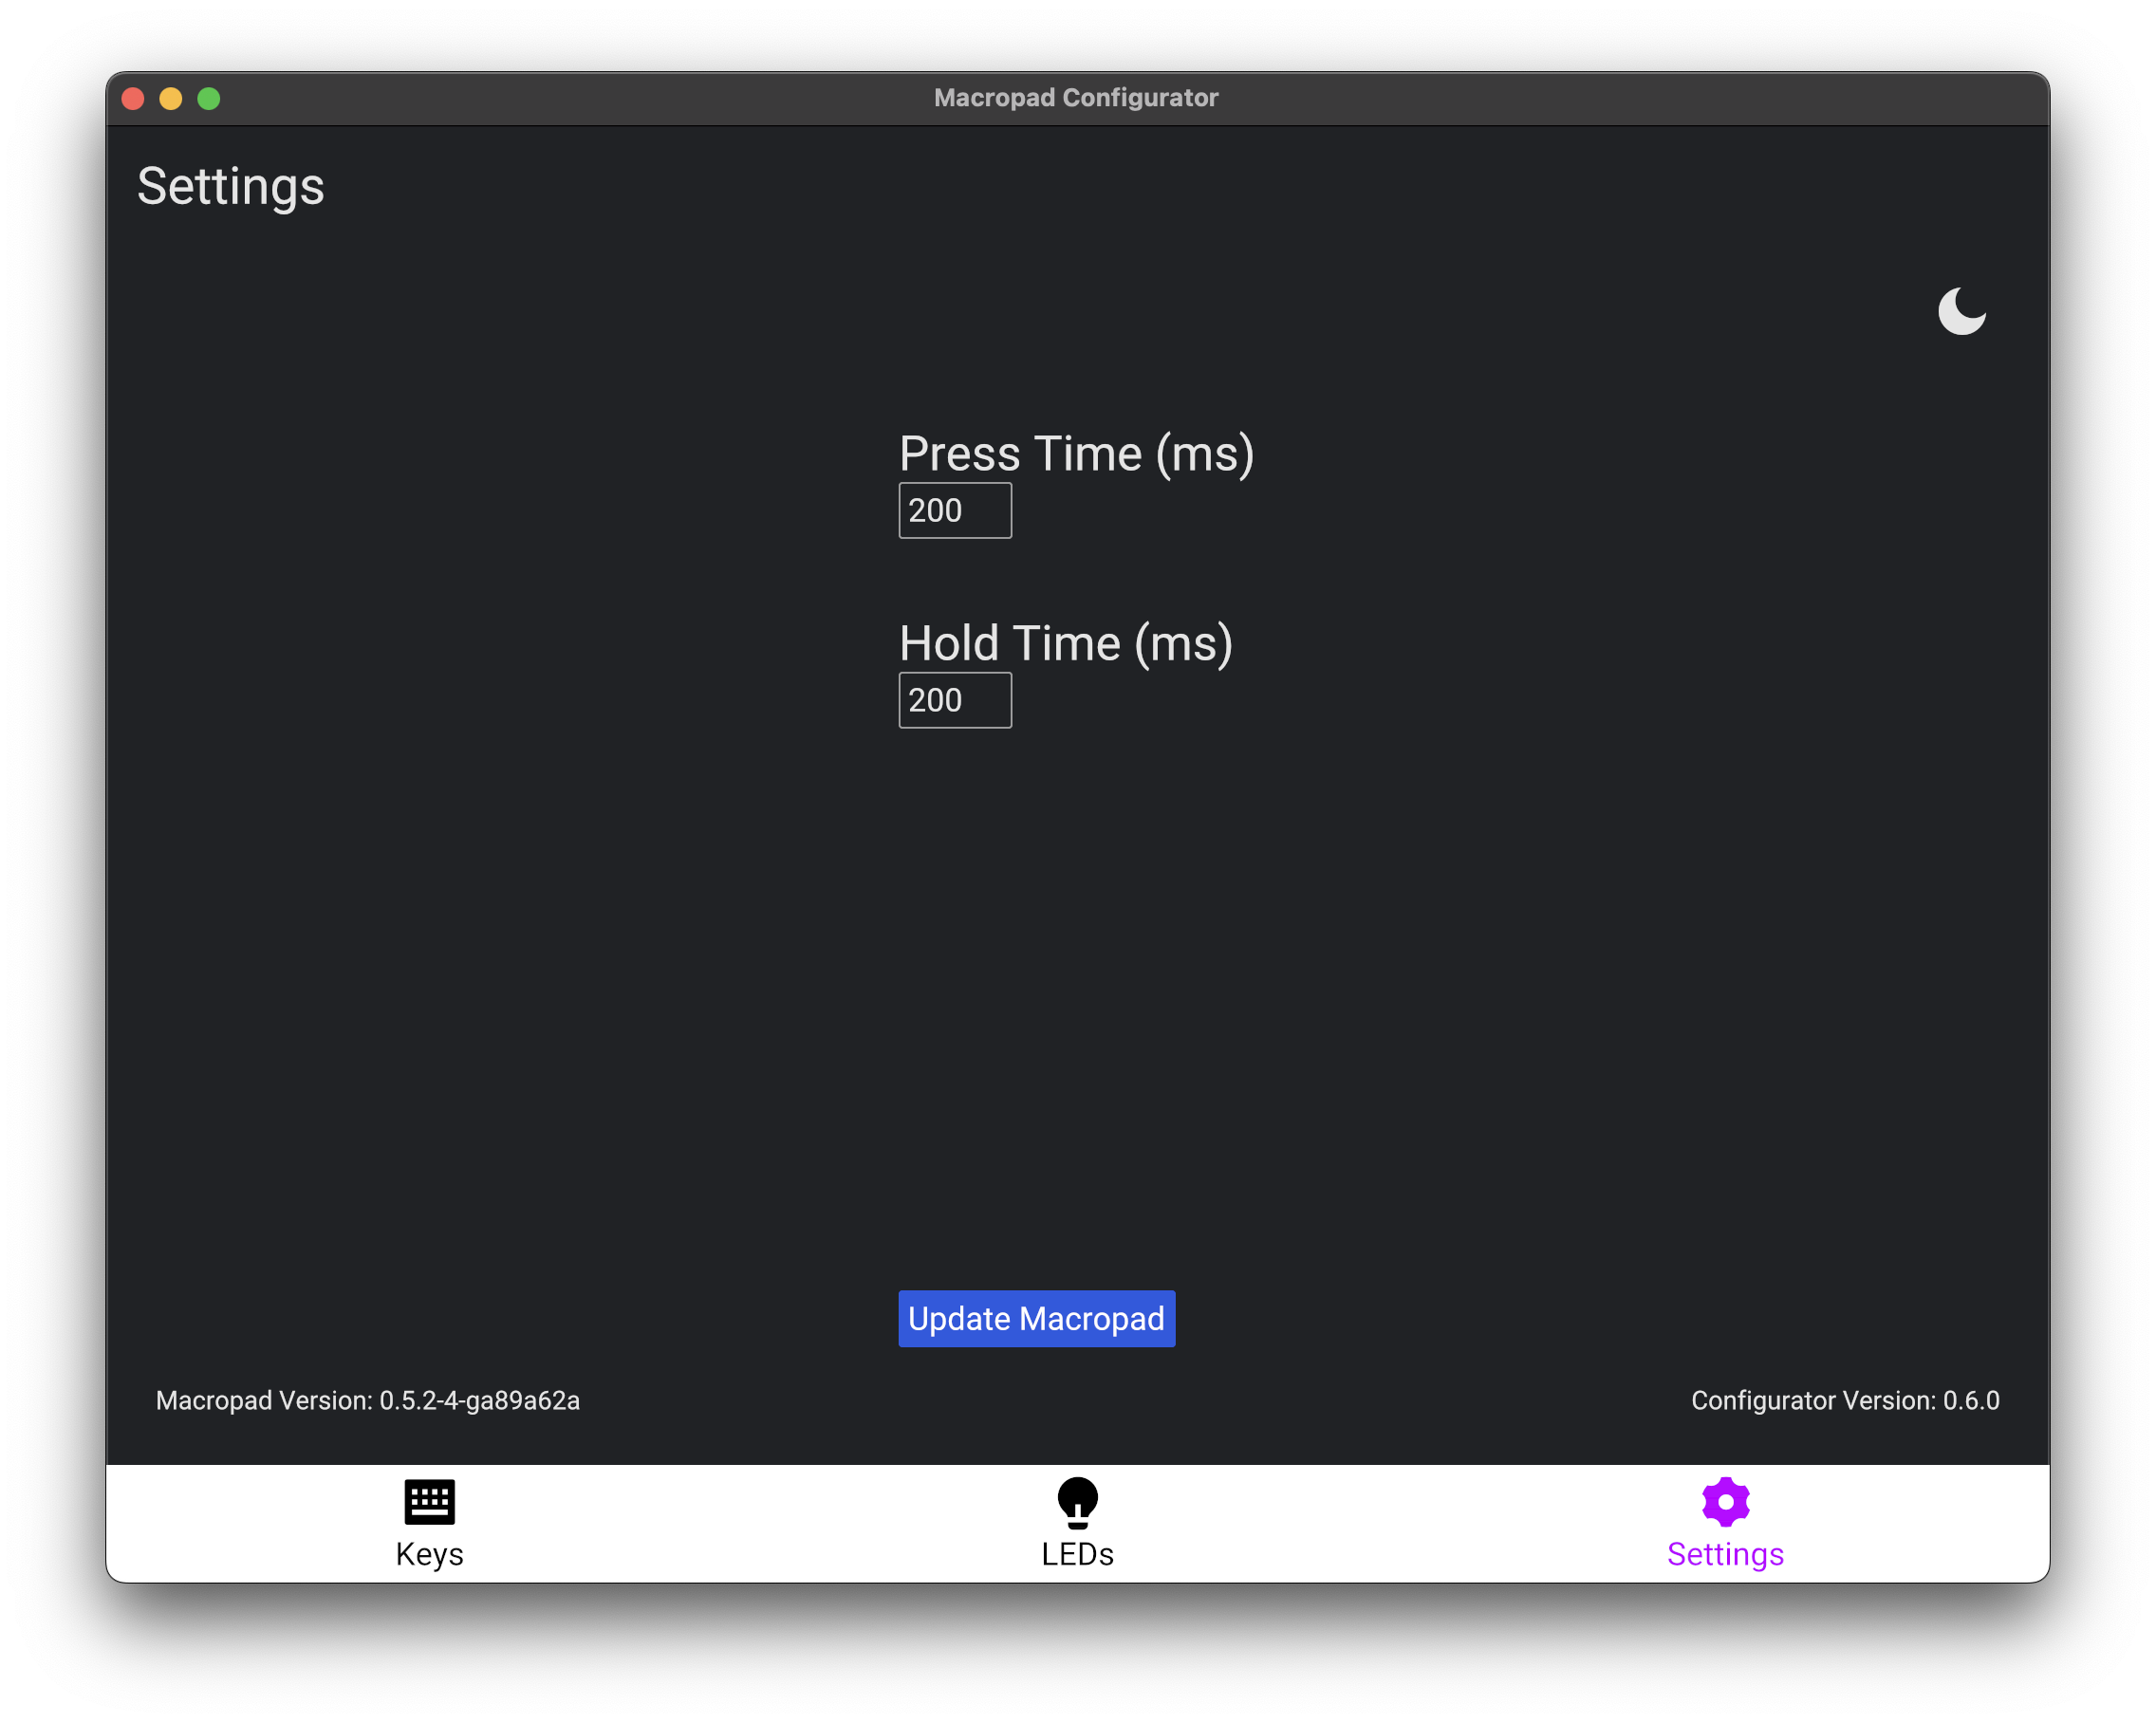Viewport: 2156px width, 1723px height.
Task: Click the Configurator Version text
Action: click(x=1844, y=1400)
